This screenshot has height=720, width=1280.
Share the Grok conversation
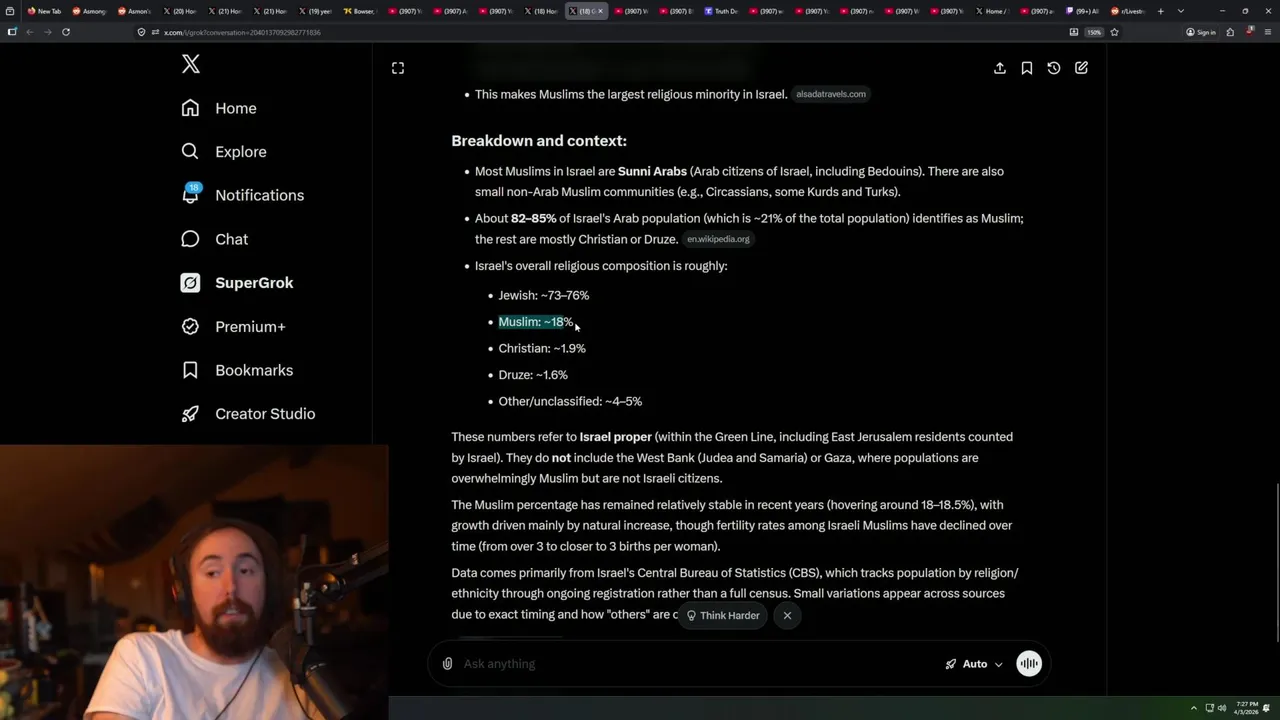[1000, 68]
